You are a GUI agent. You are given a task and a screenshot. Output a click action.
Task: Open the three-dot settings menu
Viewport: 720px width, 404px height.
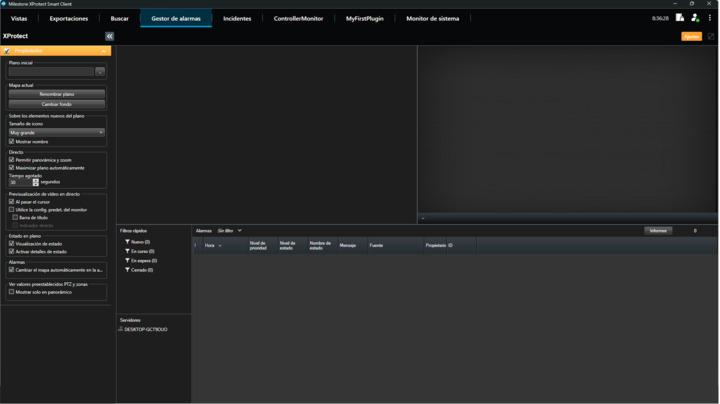pos(710,18)
